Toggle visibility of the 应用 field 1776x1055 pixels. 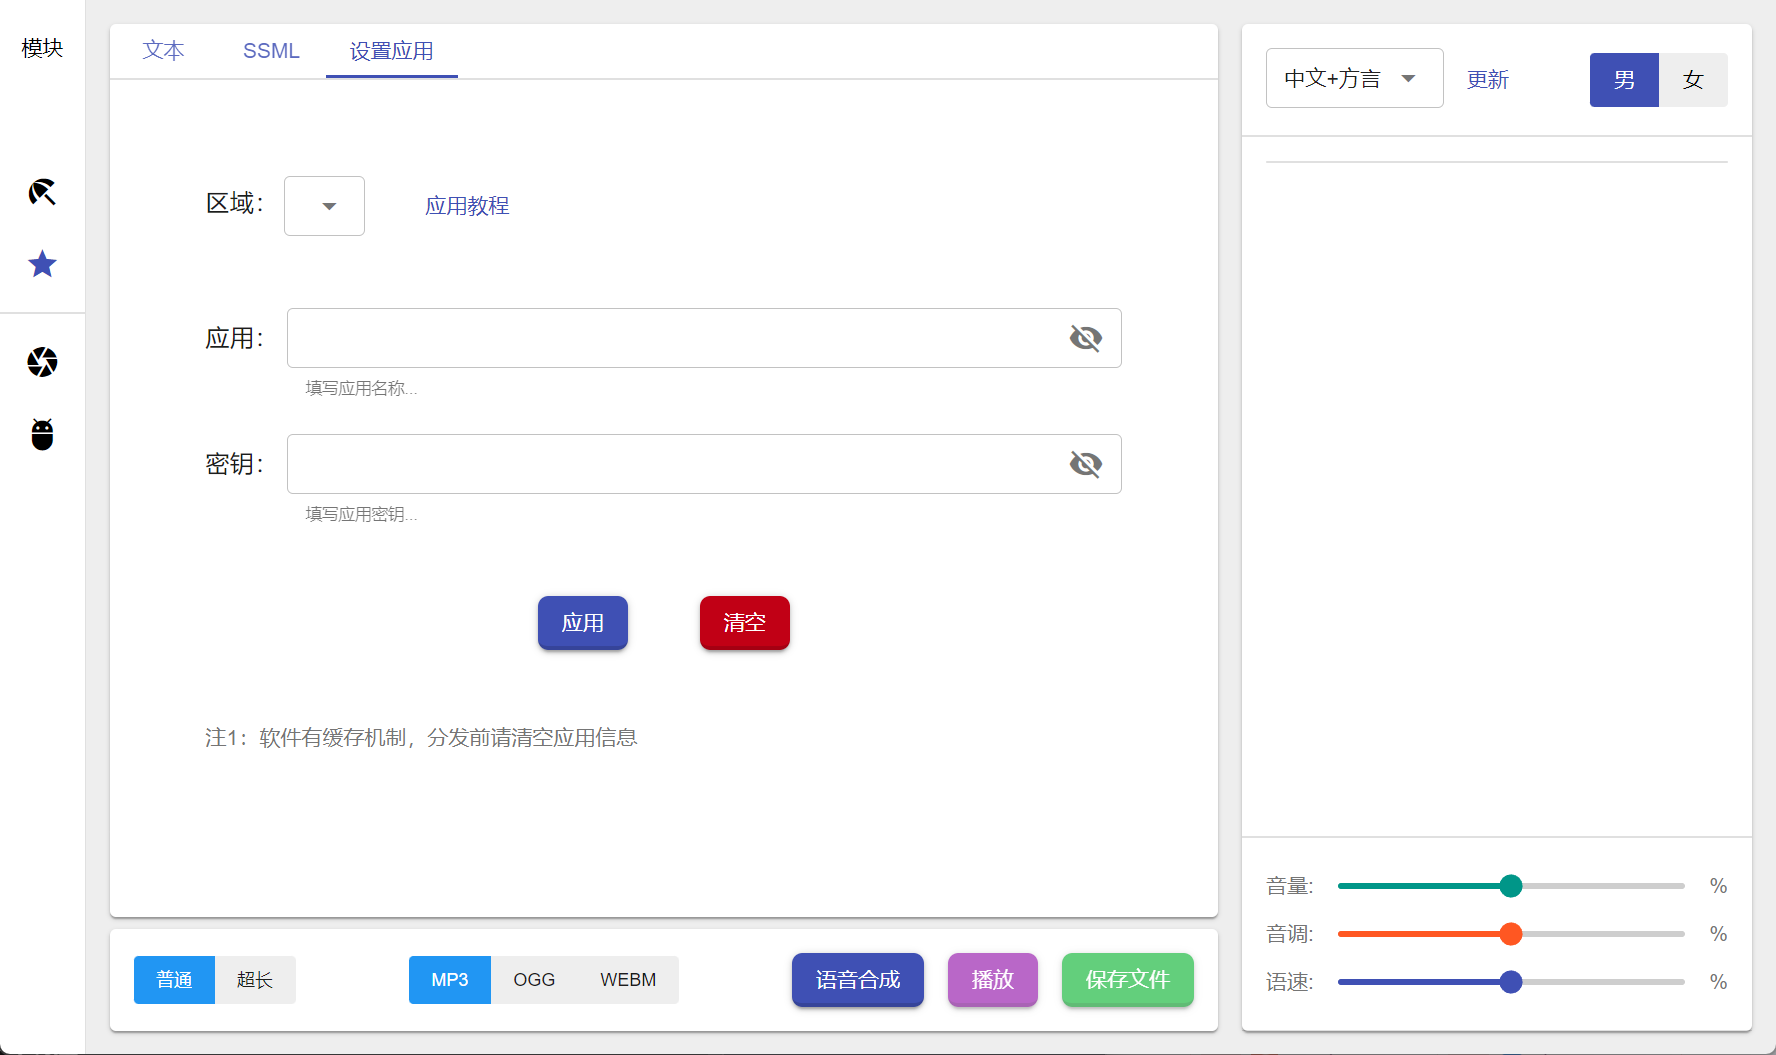click(x=1085, y=338)
